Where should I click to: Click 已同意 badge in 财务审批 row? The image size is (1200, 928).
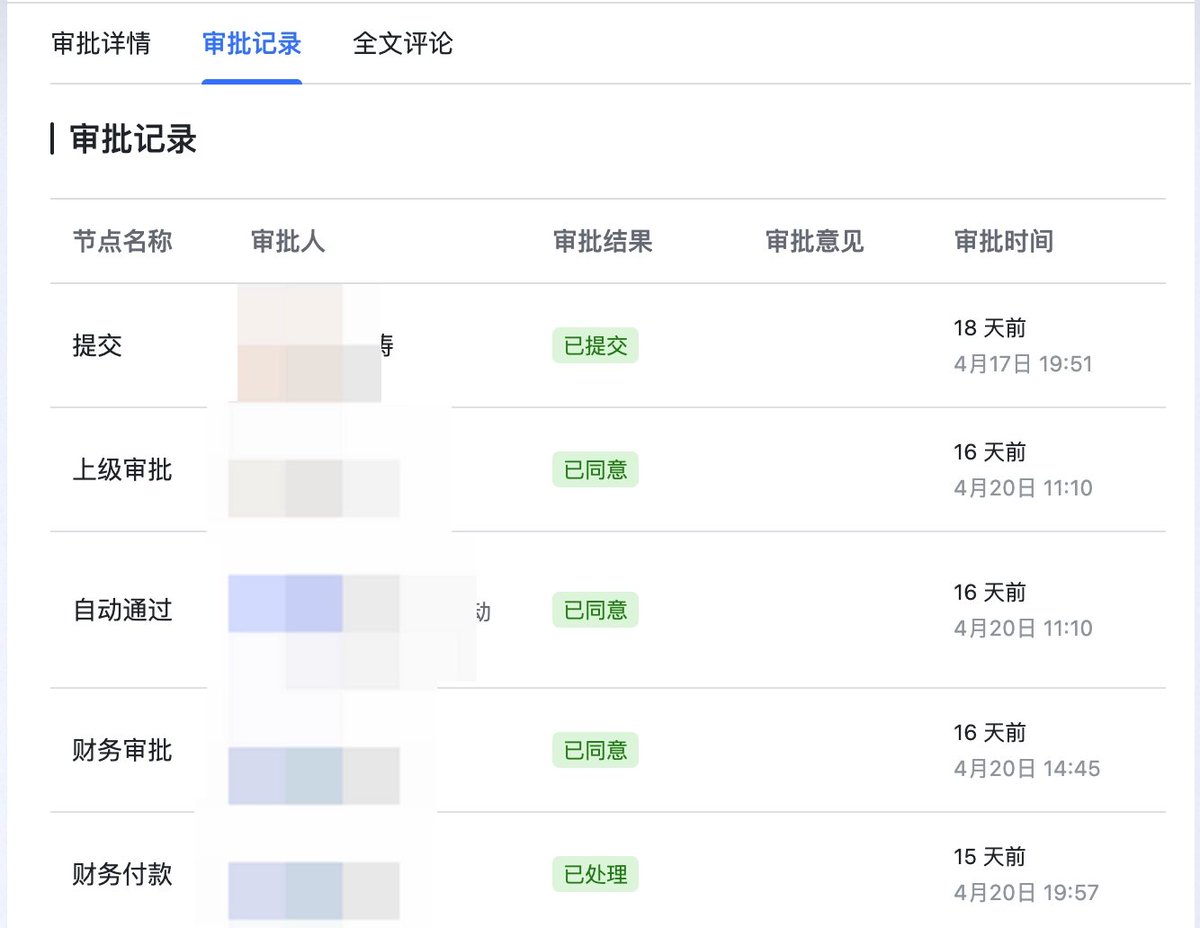pyautogui.click(x=595, y=750)
